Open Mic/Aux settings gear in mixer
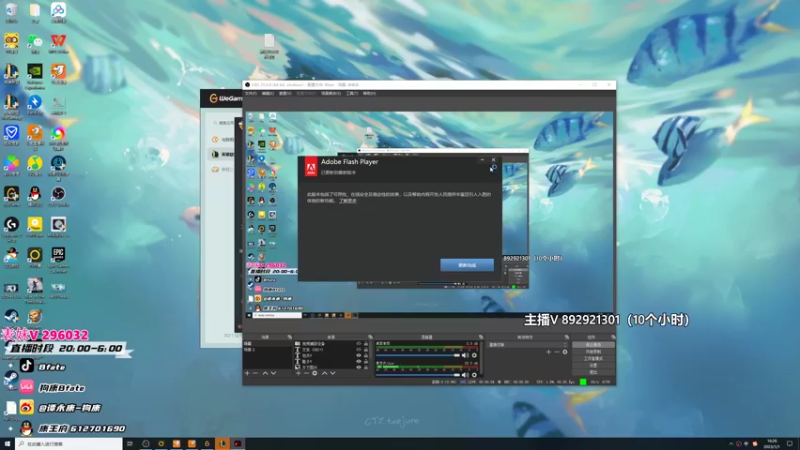Image resolution: width=800 pixels, height=450 pixels. pos(474,375)
